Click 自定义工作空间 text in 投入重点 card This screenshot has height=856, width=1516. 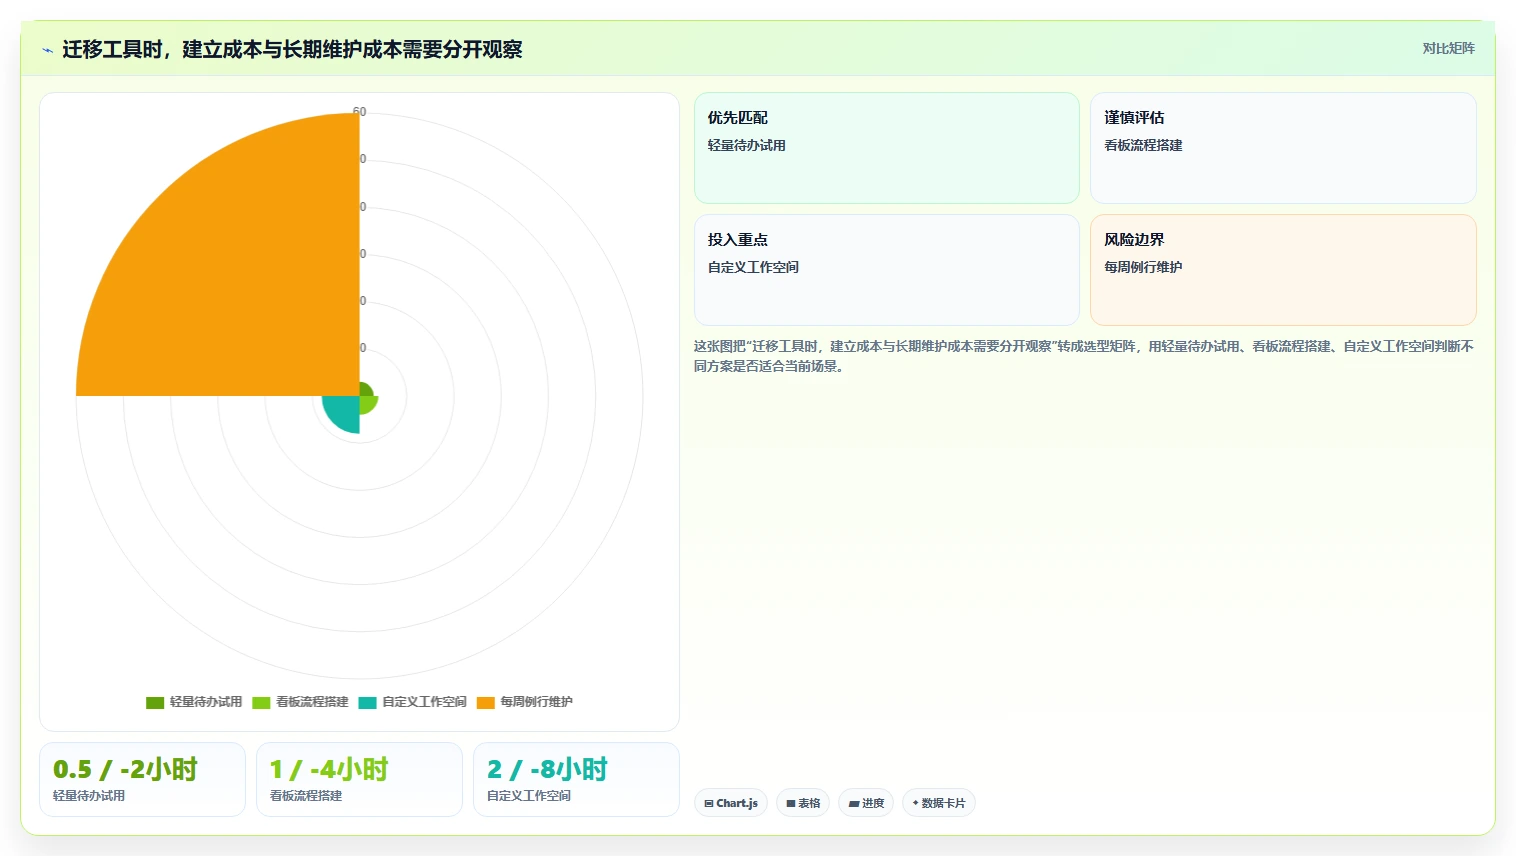(753, 267)
